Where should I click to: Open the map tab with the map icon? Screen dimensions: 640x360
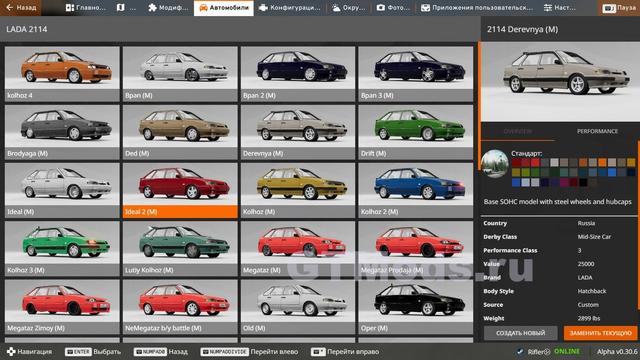[x=126, y=8]
